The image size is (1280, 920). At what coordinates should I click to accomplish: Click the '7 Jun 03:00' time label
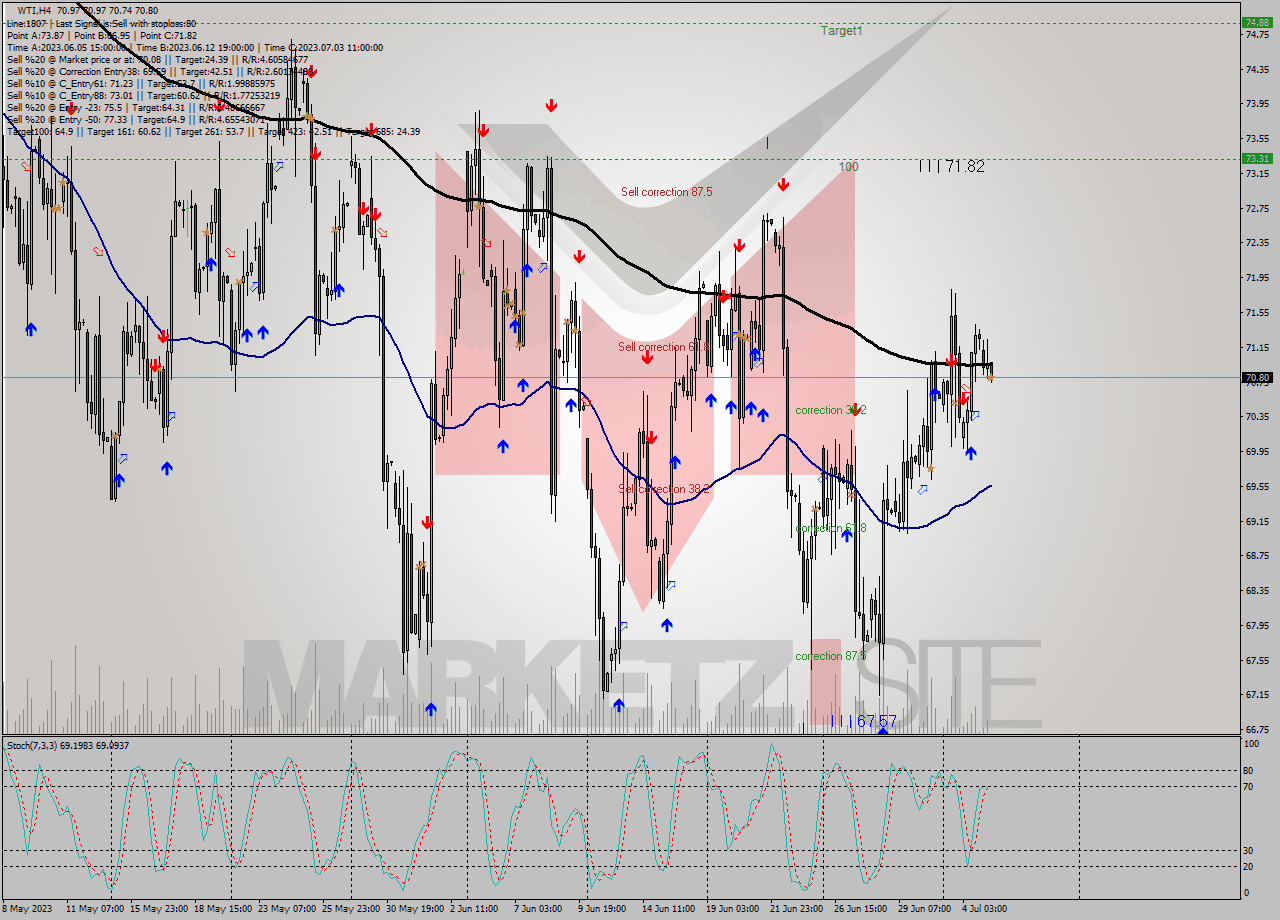click(537, 908)
